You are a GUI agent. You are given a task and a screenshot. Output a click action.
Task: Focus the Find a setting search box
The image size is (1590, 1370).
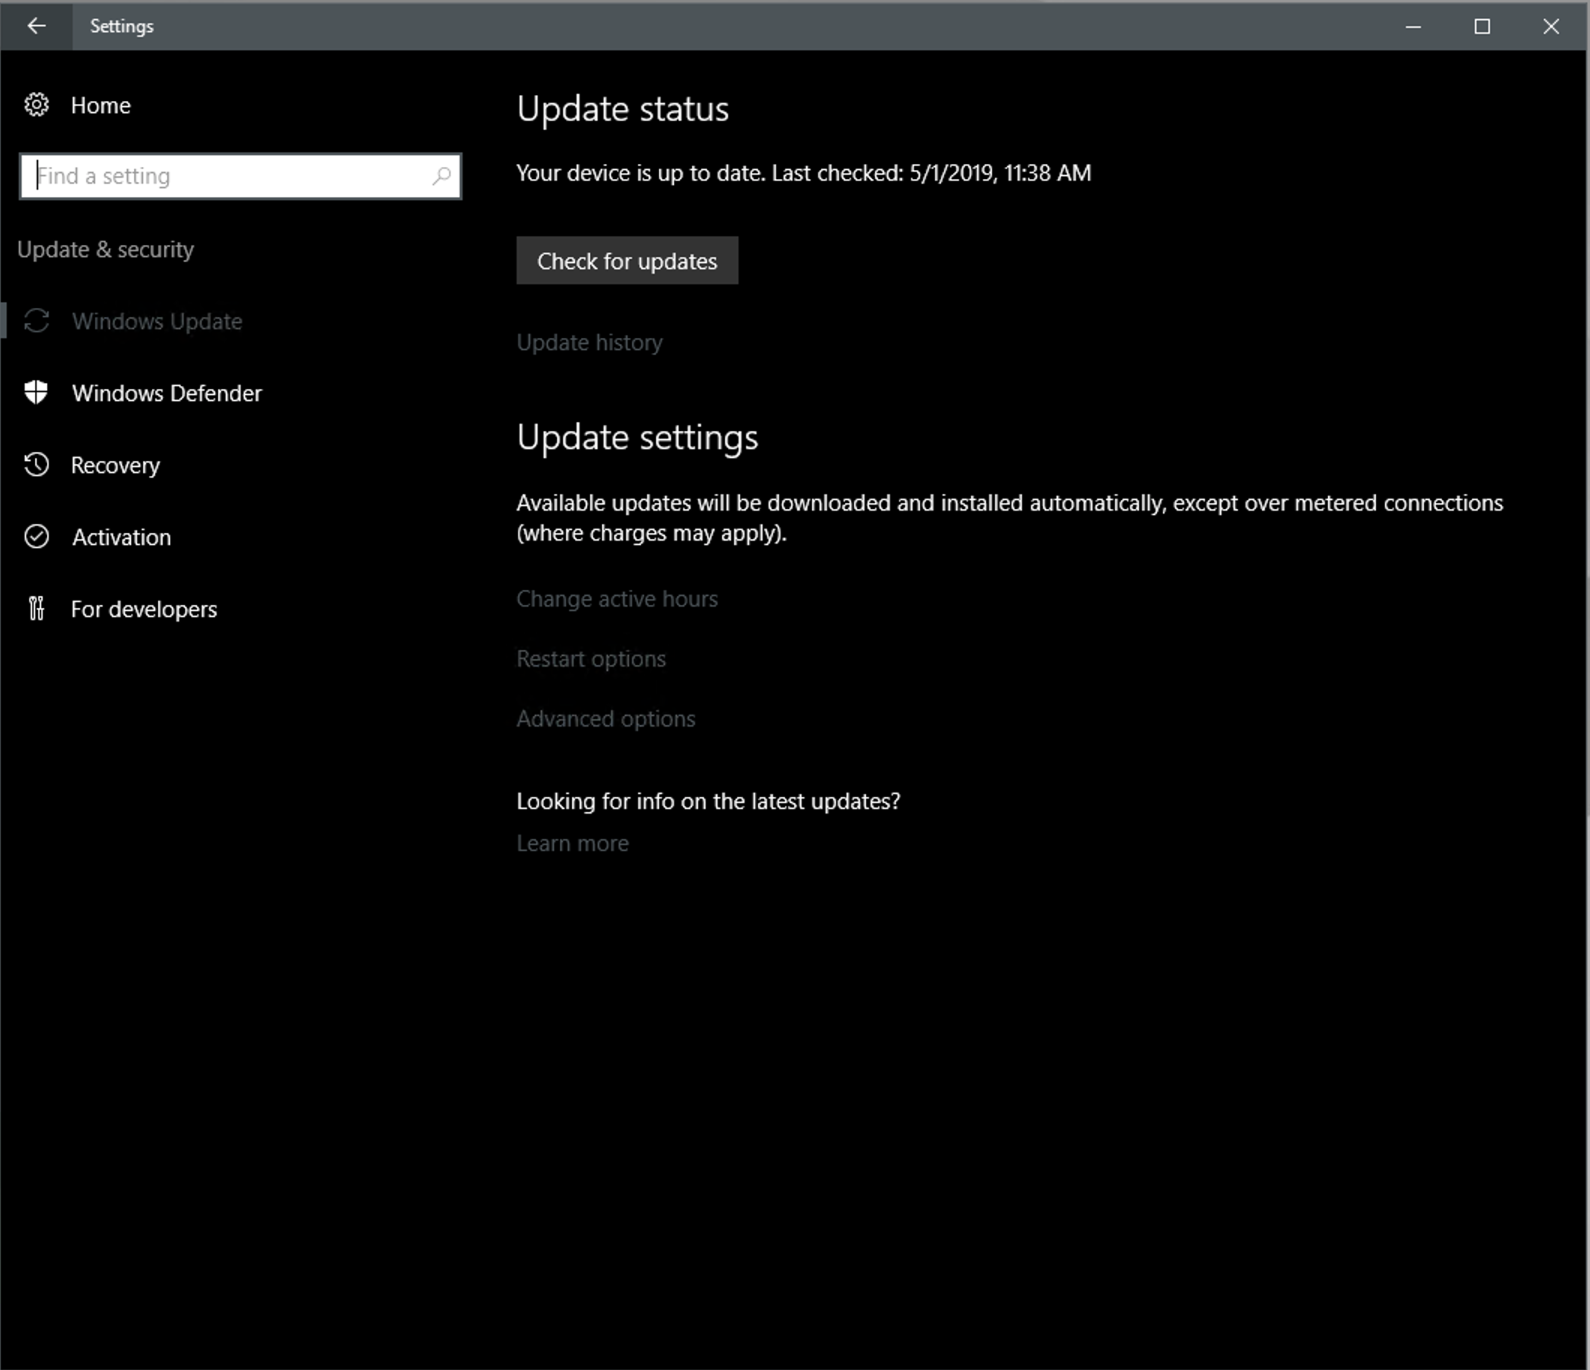click(240, 176)
